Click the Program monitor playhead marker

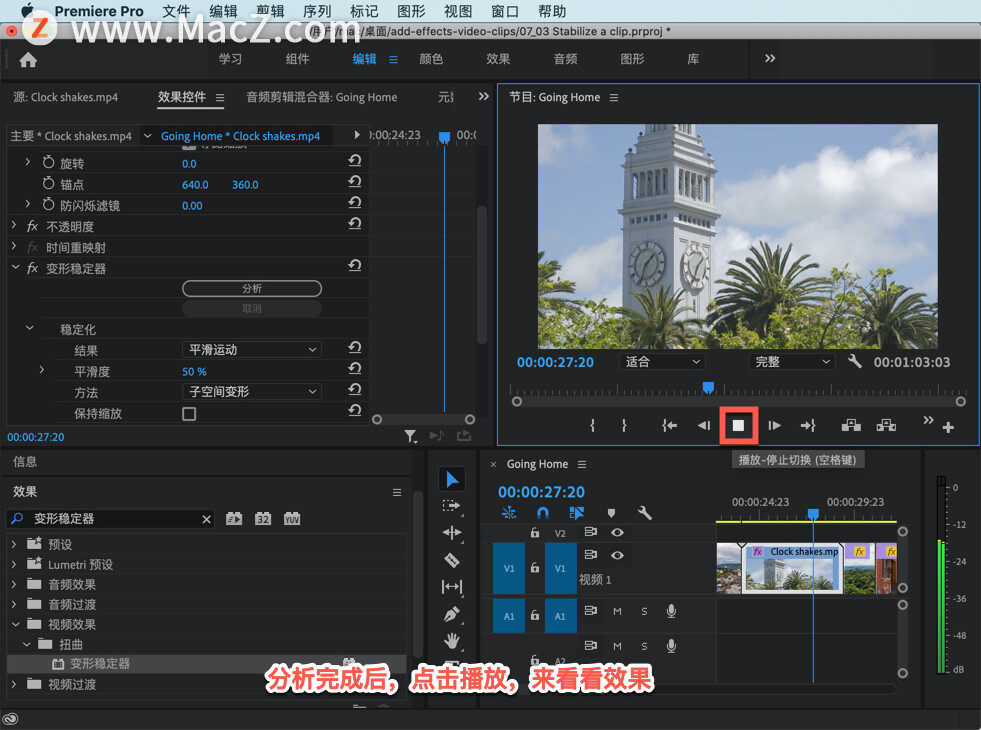pos(708,387)
